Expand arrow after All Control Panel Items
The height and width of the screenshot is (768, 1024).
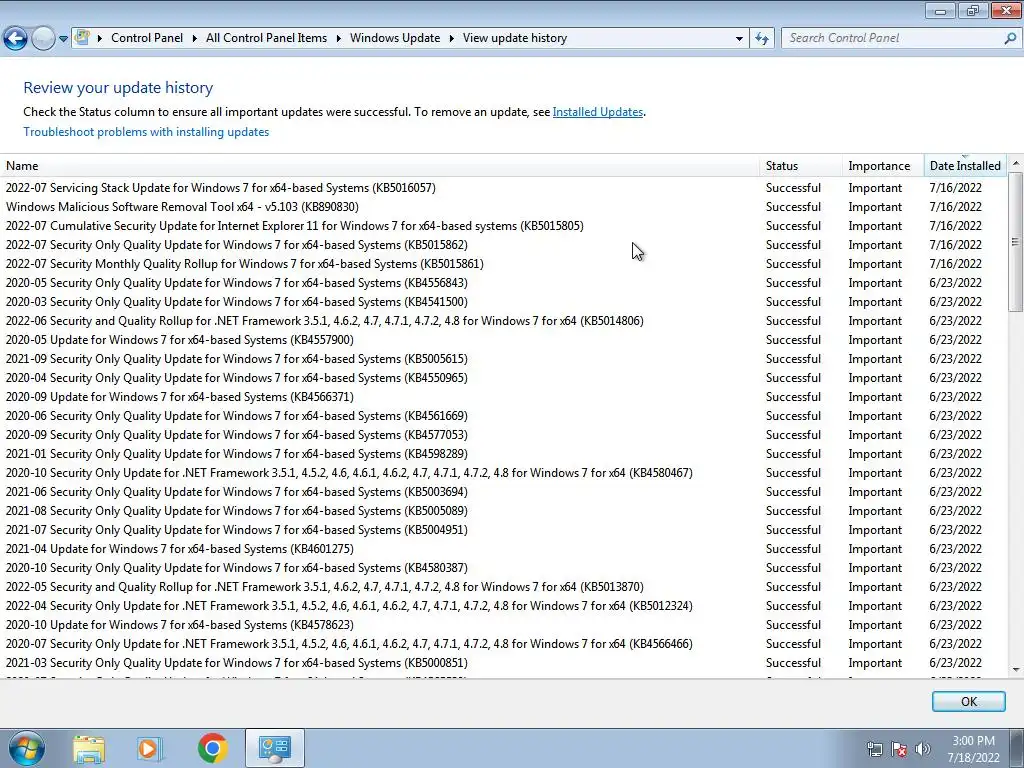point(338,39)
